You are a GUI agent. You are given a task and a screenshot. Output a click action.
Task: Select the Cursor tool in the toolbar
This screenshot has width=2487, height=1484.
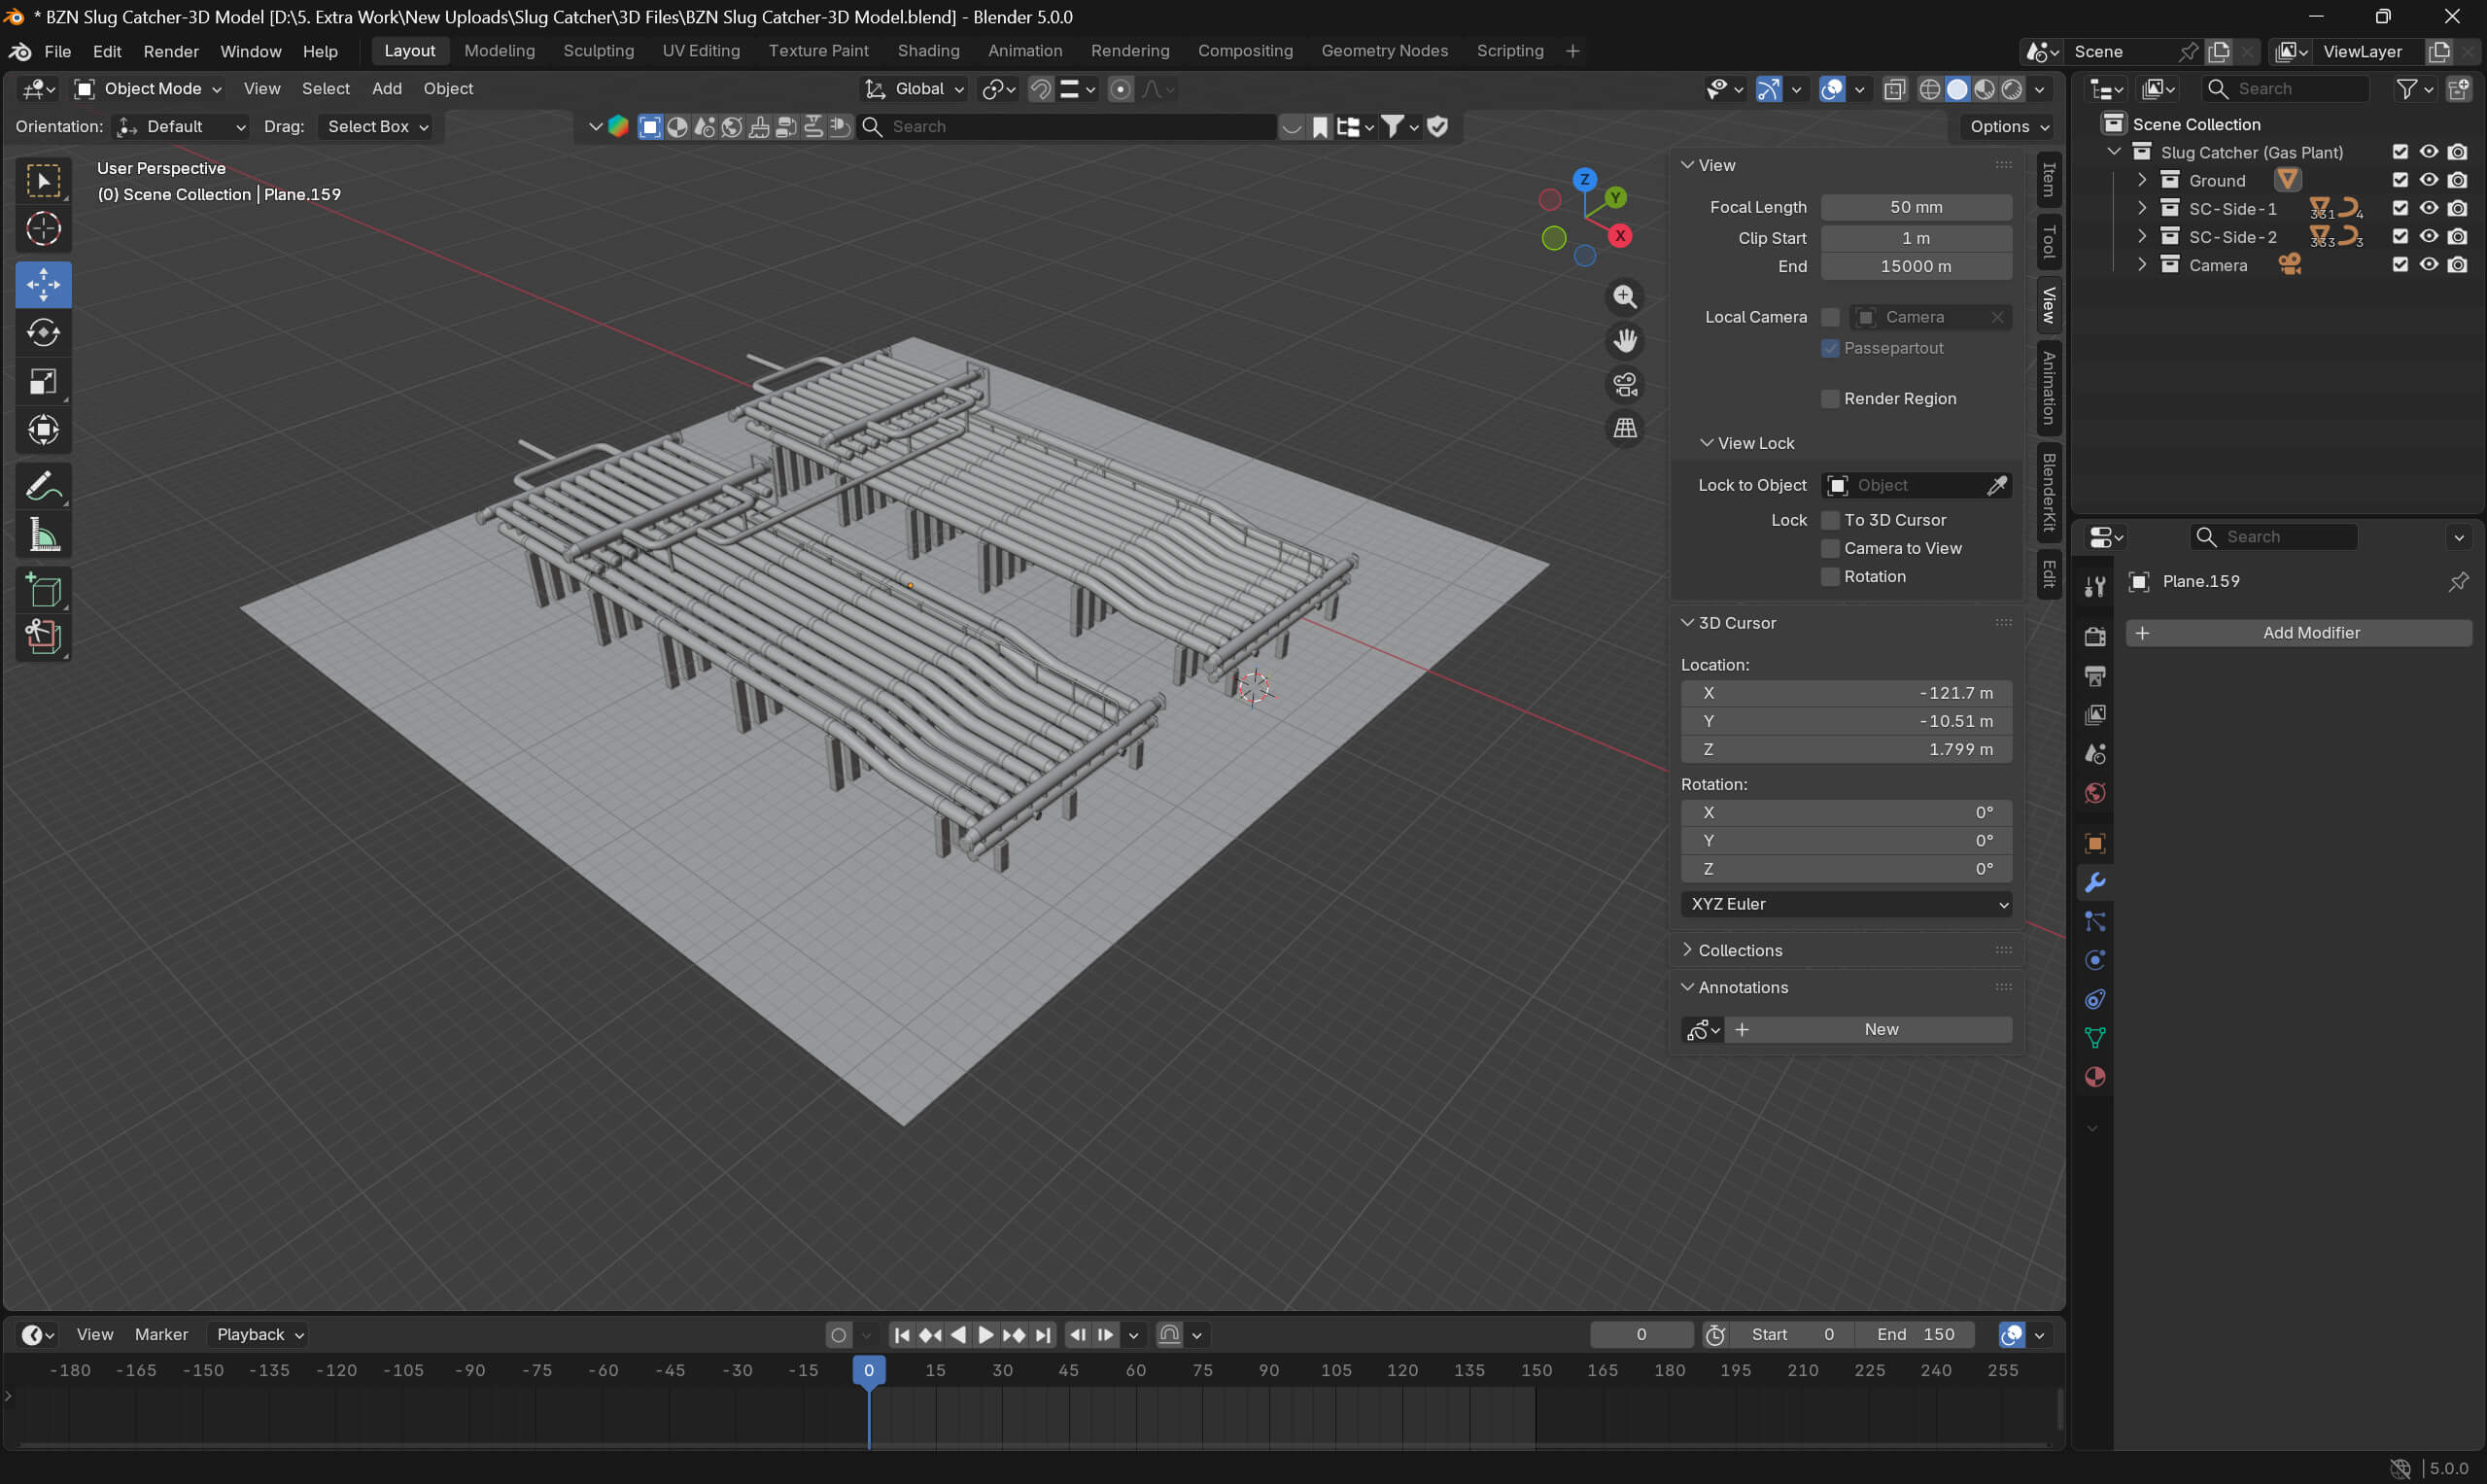[43, 229]
